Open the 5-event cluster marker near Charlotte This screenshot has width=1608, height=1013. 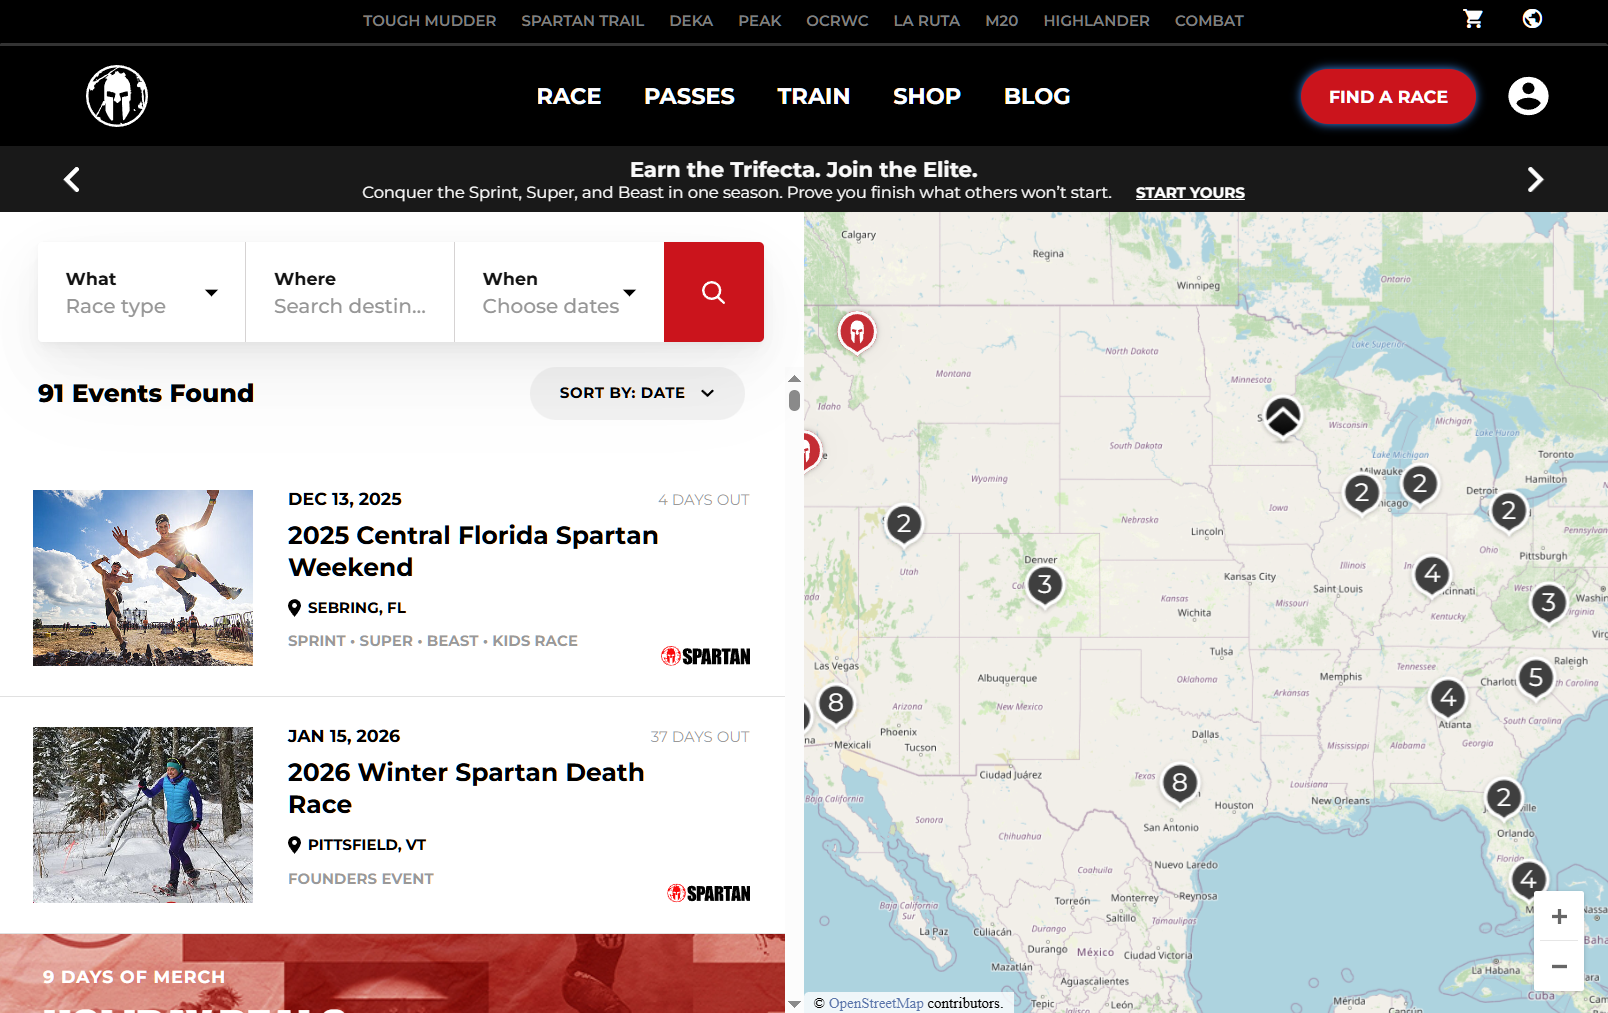[x=1536, y=677]
